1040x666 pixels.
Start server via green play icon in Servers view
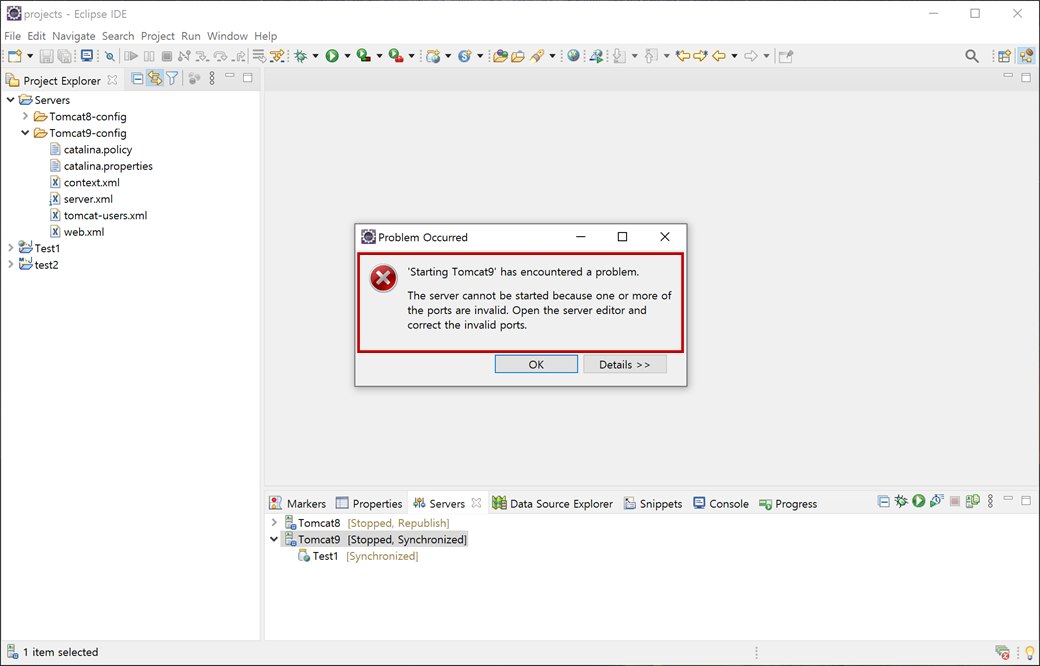pos(919,501)
